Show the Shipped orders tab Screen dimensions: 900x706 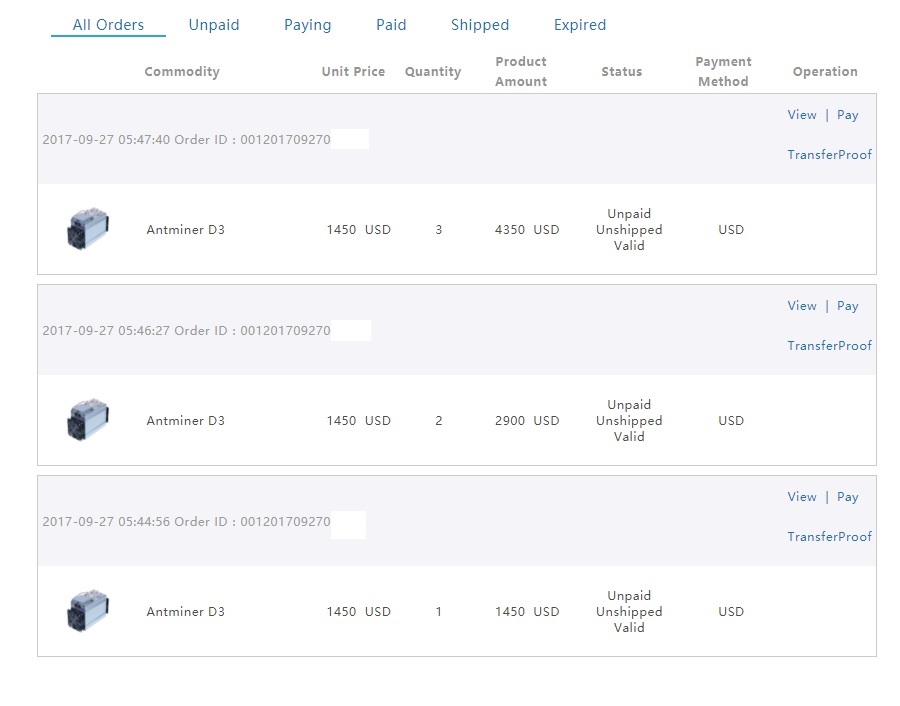[480, 25]
